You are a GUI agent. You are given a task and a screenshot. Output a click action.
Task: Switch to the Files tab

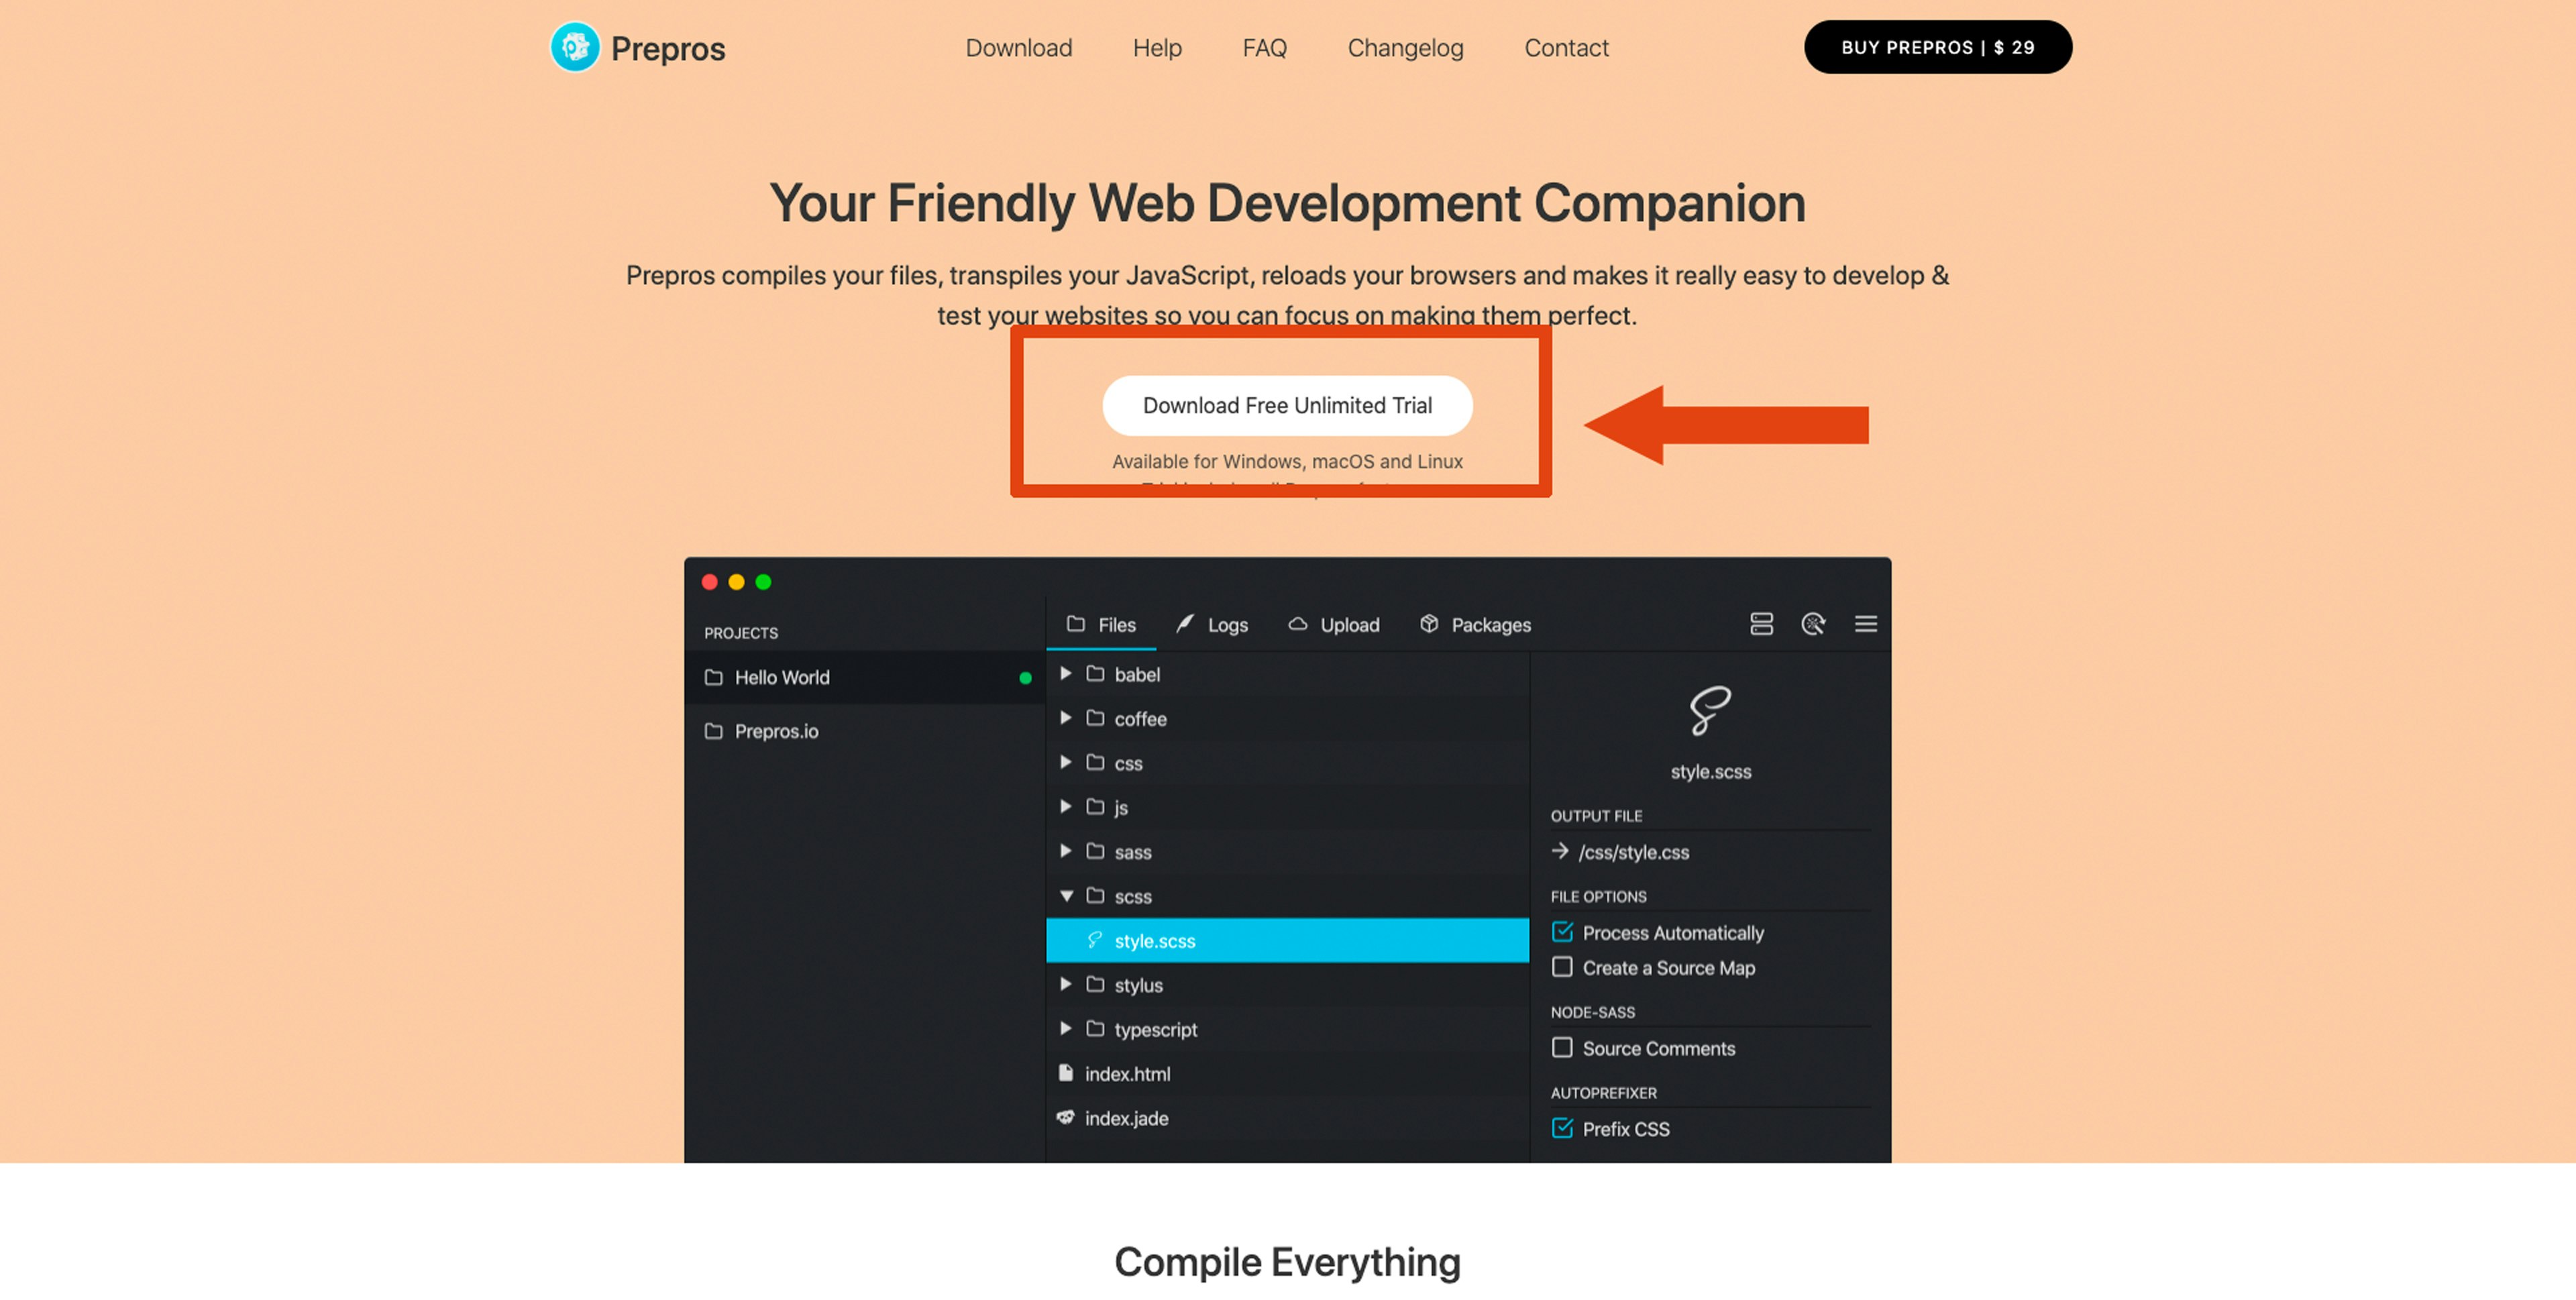pyautogui.click(x=1101, y=625)
